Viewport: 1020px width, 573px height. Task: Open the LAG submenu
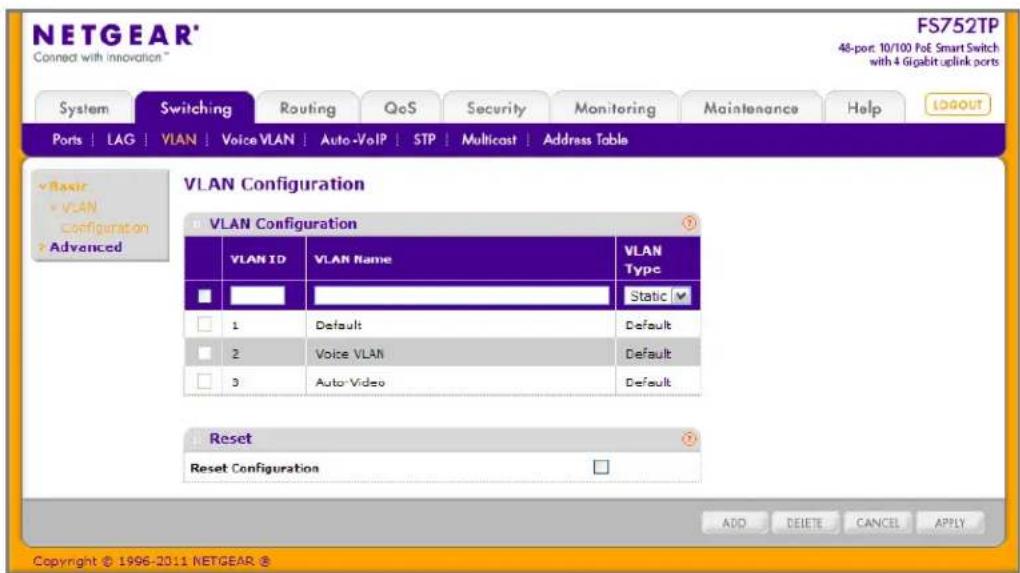point(120,139)
